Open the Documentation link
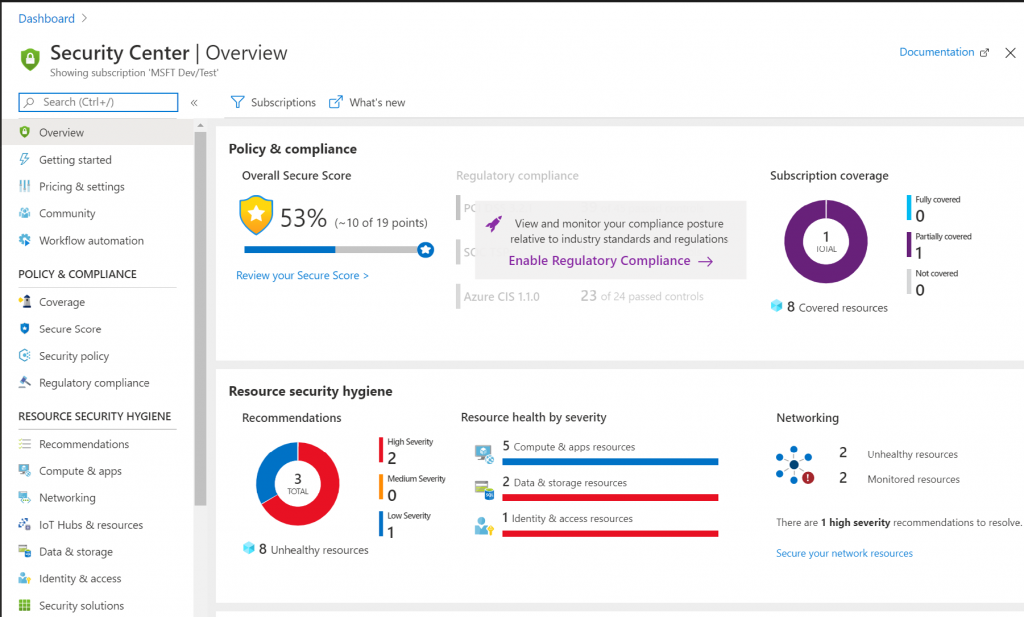 (936, 52)
